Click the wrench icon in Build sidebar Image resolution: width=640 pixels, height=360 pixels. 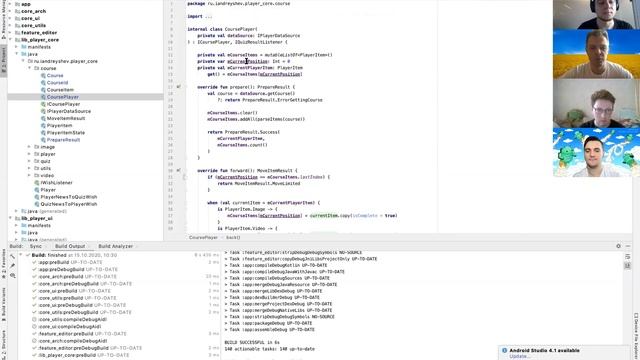click(12, 257)
